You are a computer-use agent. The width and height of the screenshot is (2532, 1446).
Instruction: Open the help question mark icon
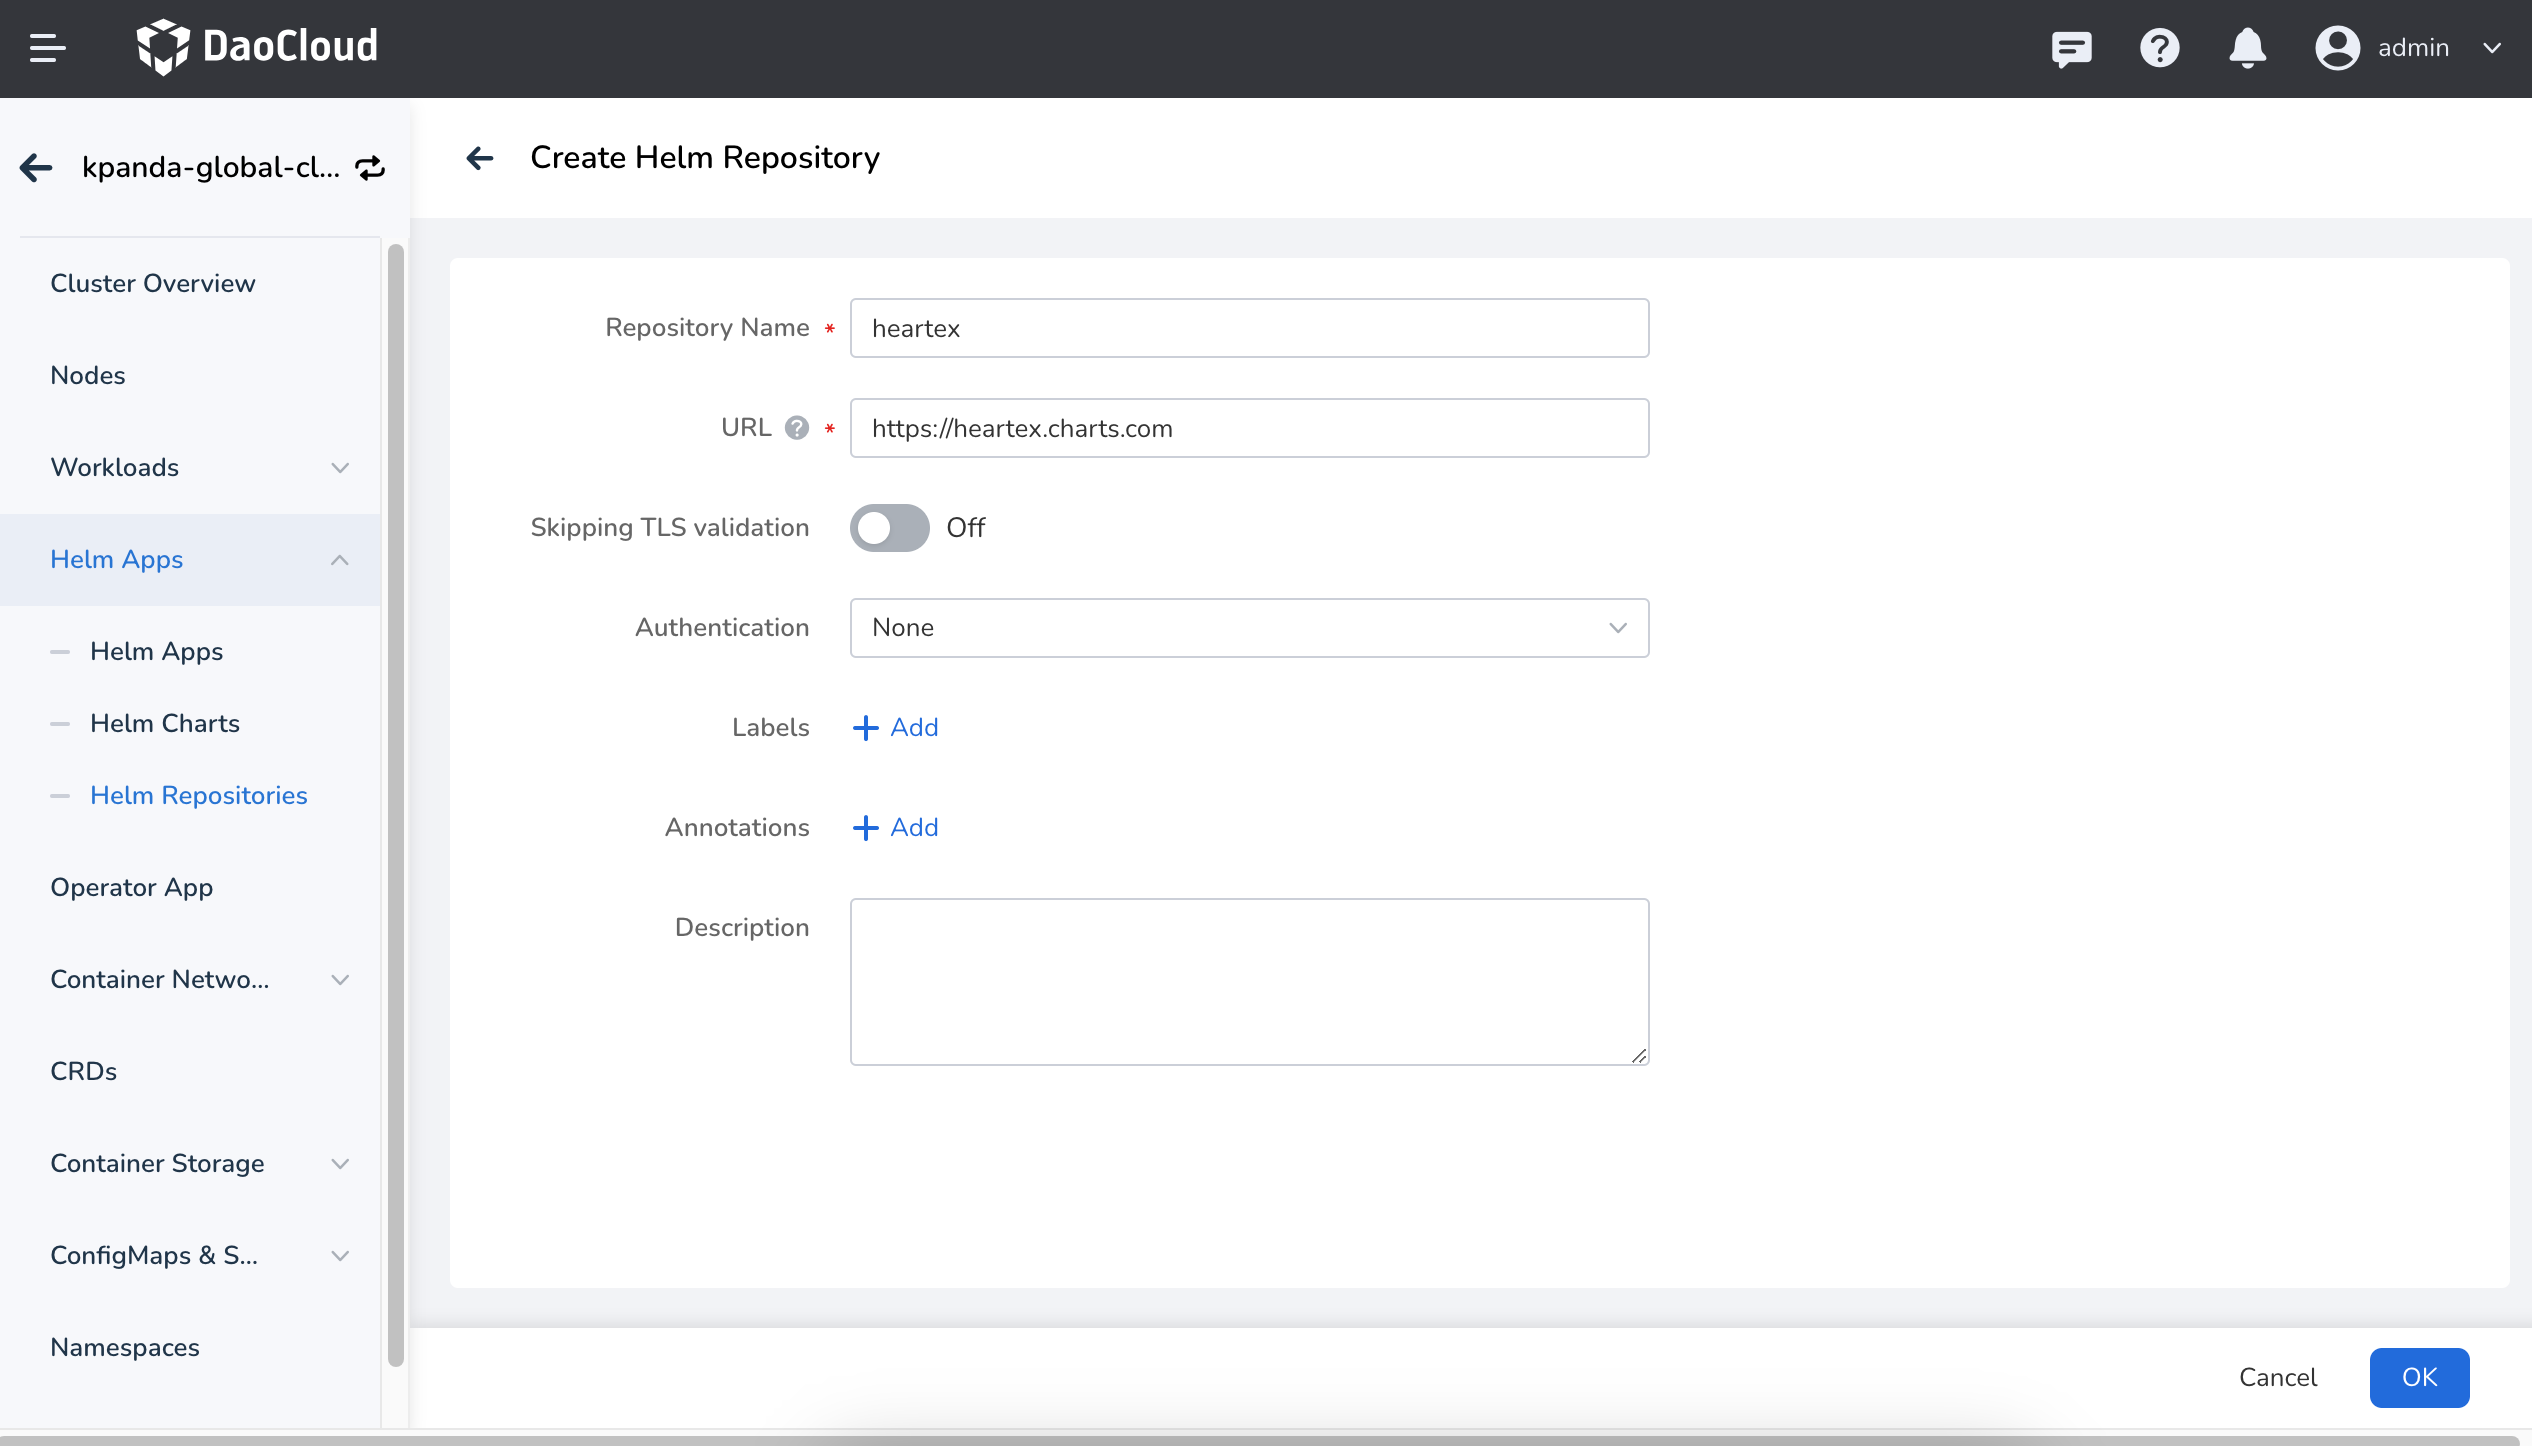click(x=2159, y=48)
